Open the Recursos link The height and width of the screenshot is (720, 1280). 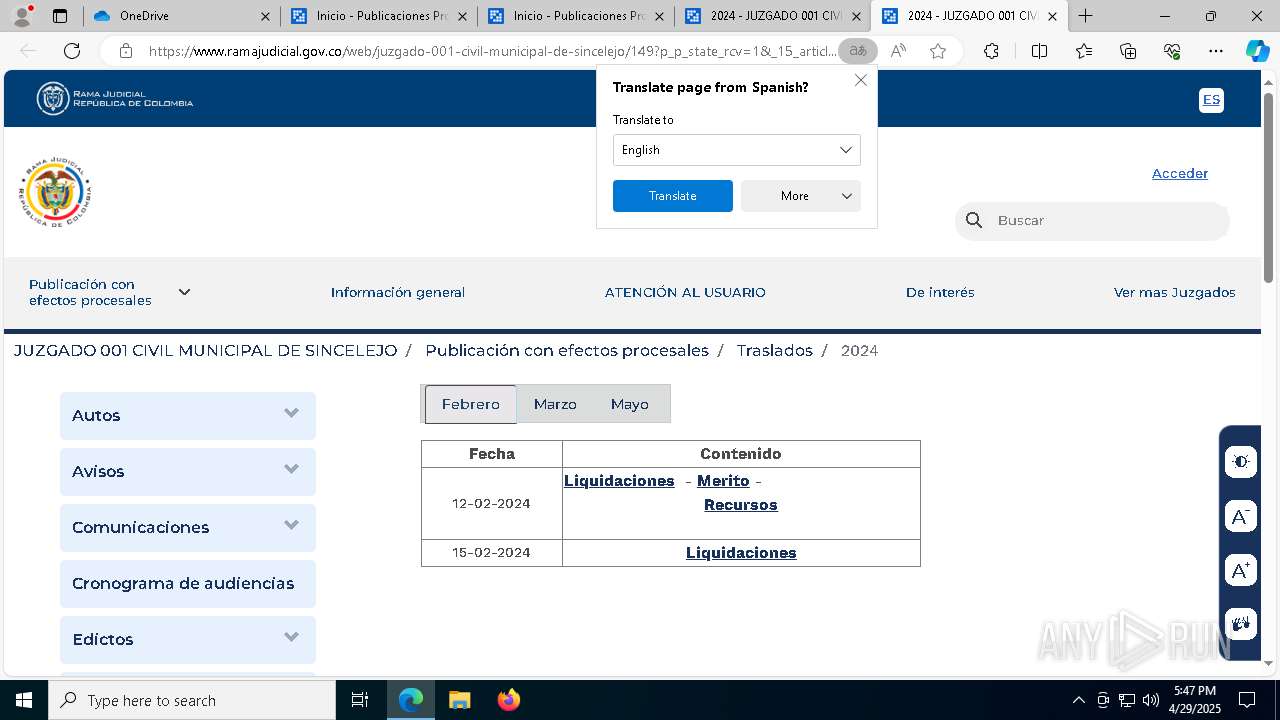click(740, 505)
